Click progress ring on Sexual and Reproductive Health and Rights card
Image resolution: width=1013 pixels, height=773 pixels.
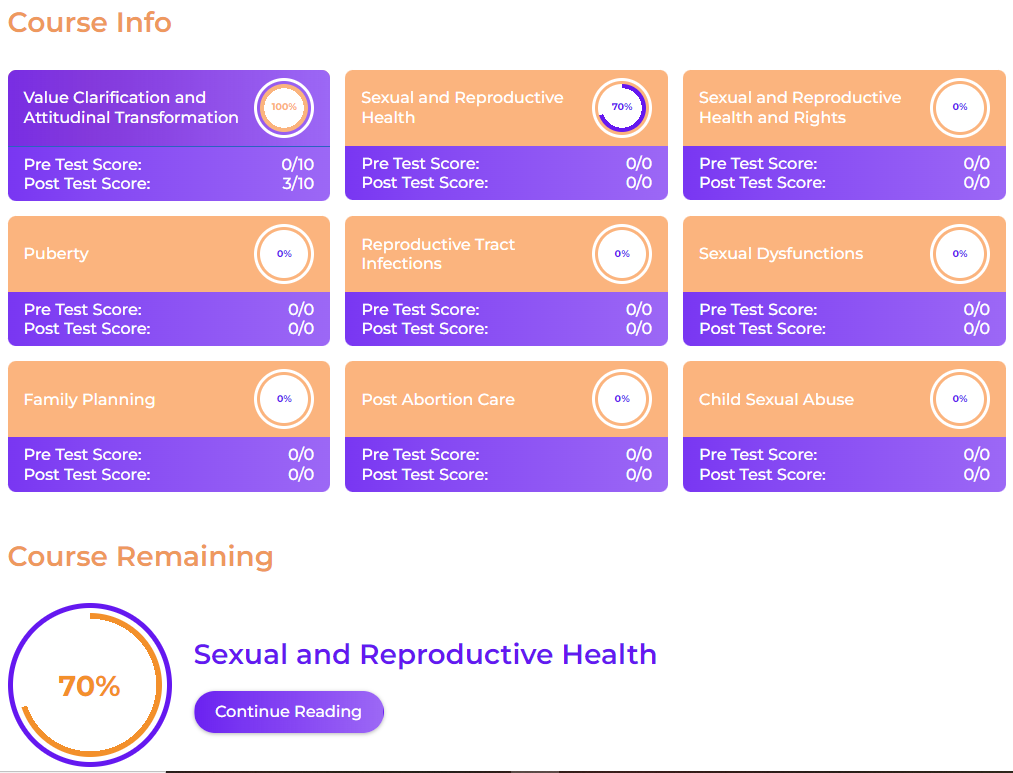[x=959, y=107]
